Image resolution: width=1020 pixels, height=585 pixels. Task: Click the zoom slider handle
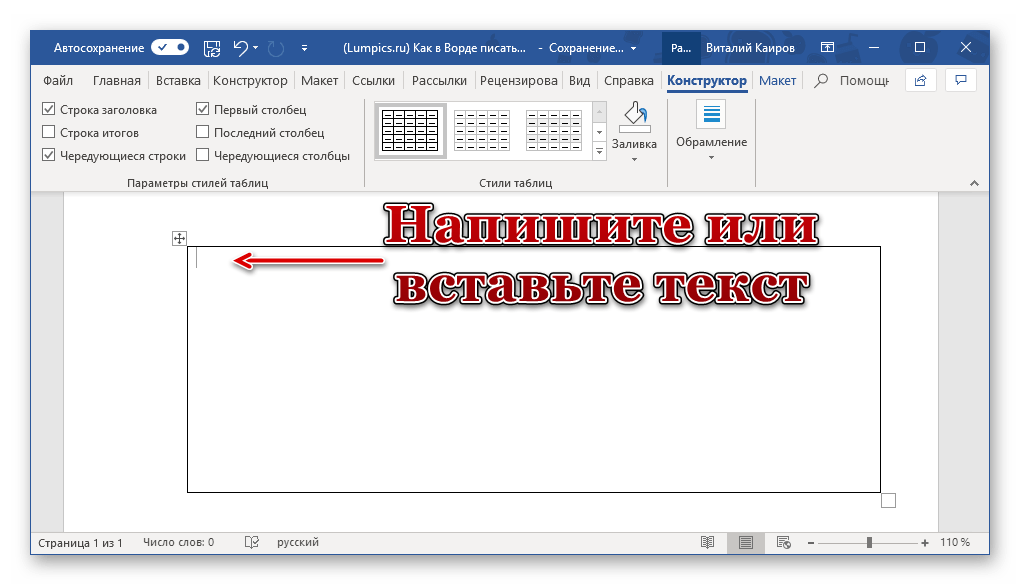pos(869,542)
